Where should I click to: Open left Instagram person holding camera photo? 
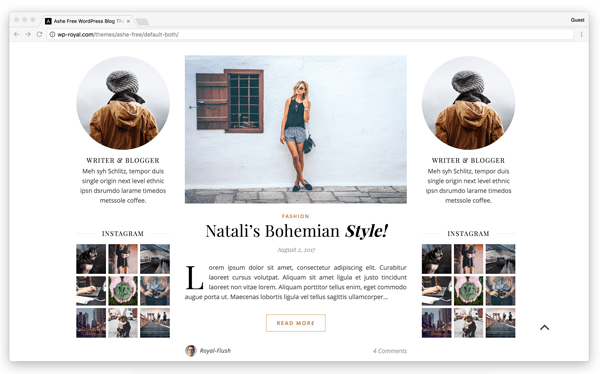coord(155,291)
